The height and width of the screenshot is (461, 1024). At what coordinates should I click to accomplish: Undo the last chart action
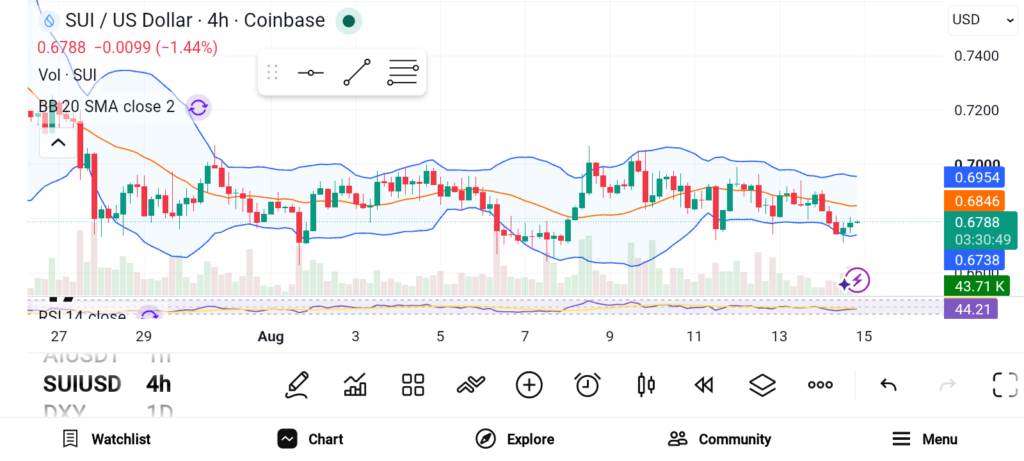888,385
